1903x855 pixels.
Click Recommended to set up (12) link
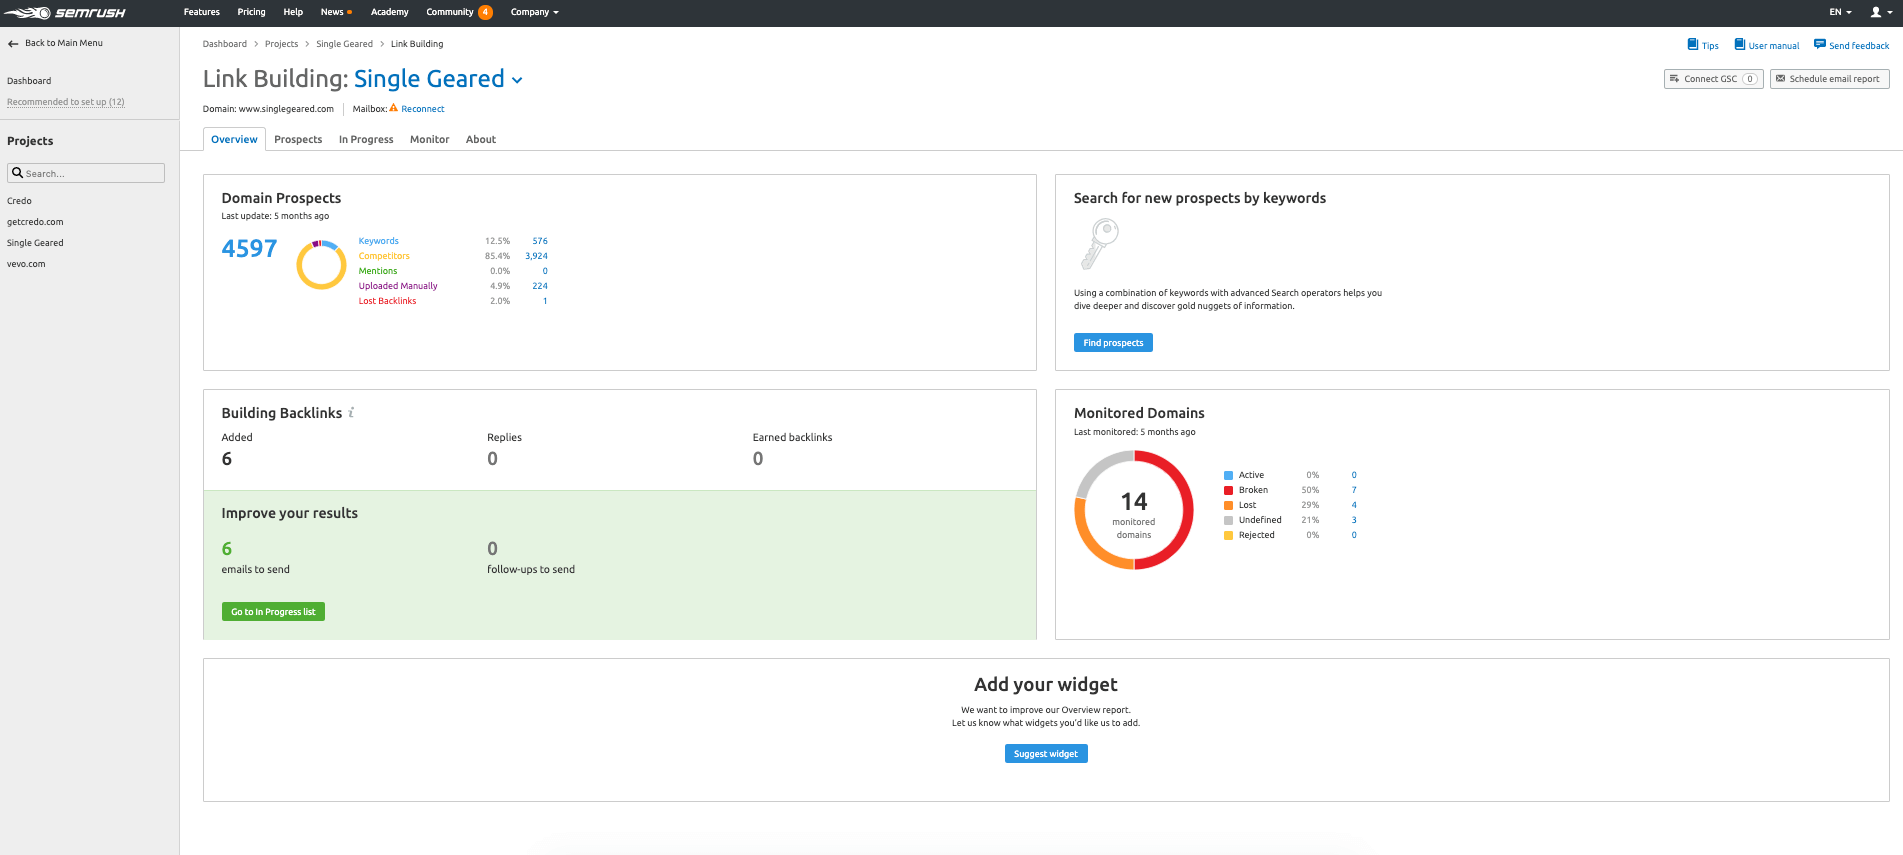(x=66, y=102)
